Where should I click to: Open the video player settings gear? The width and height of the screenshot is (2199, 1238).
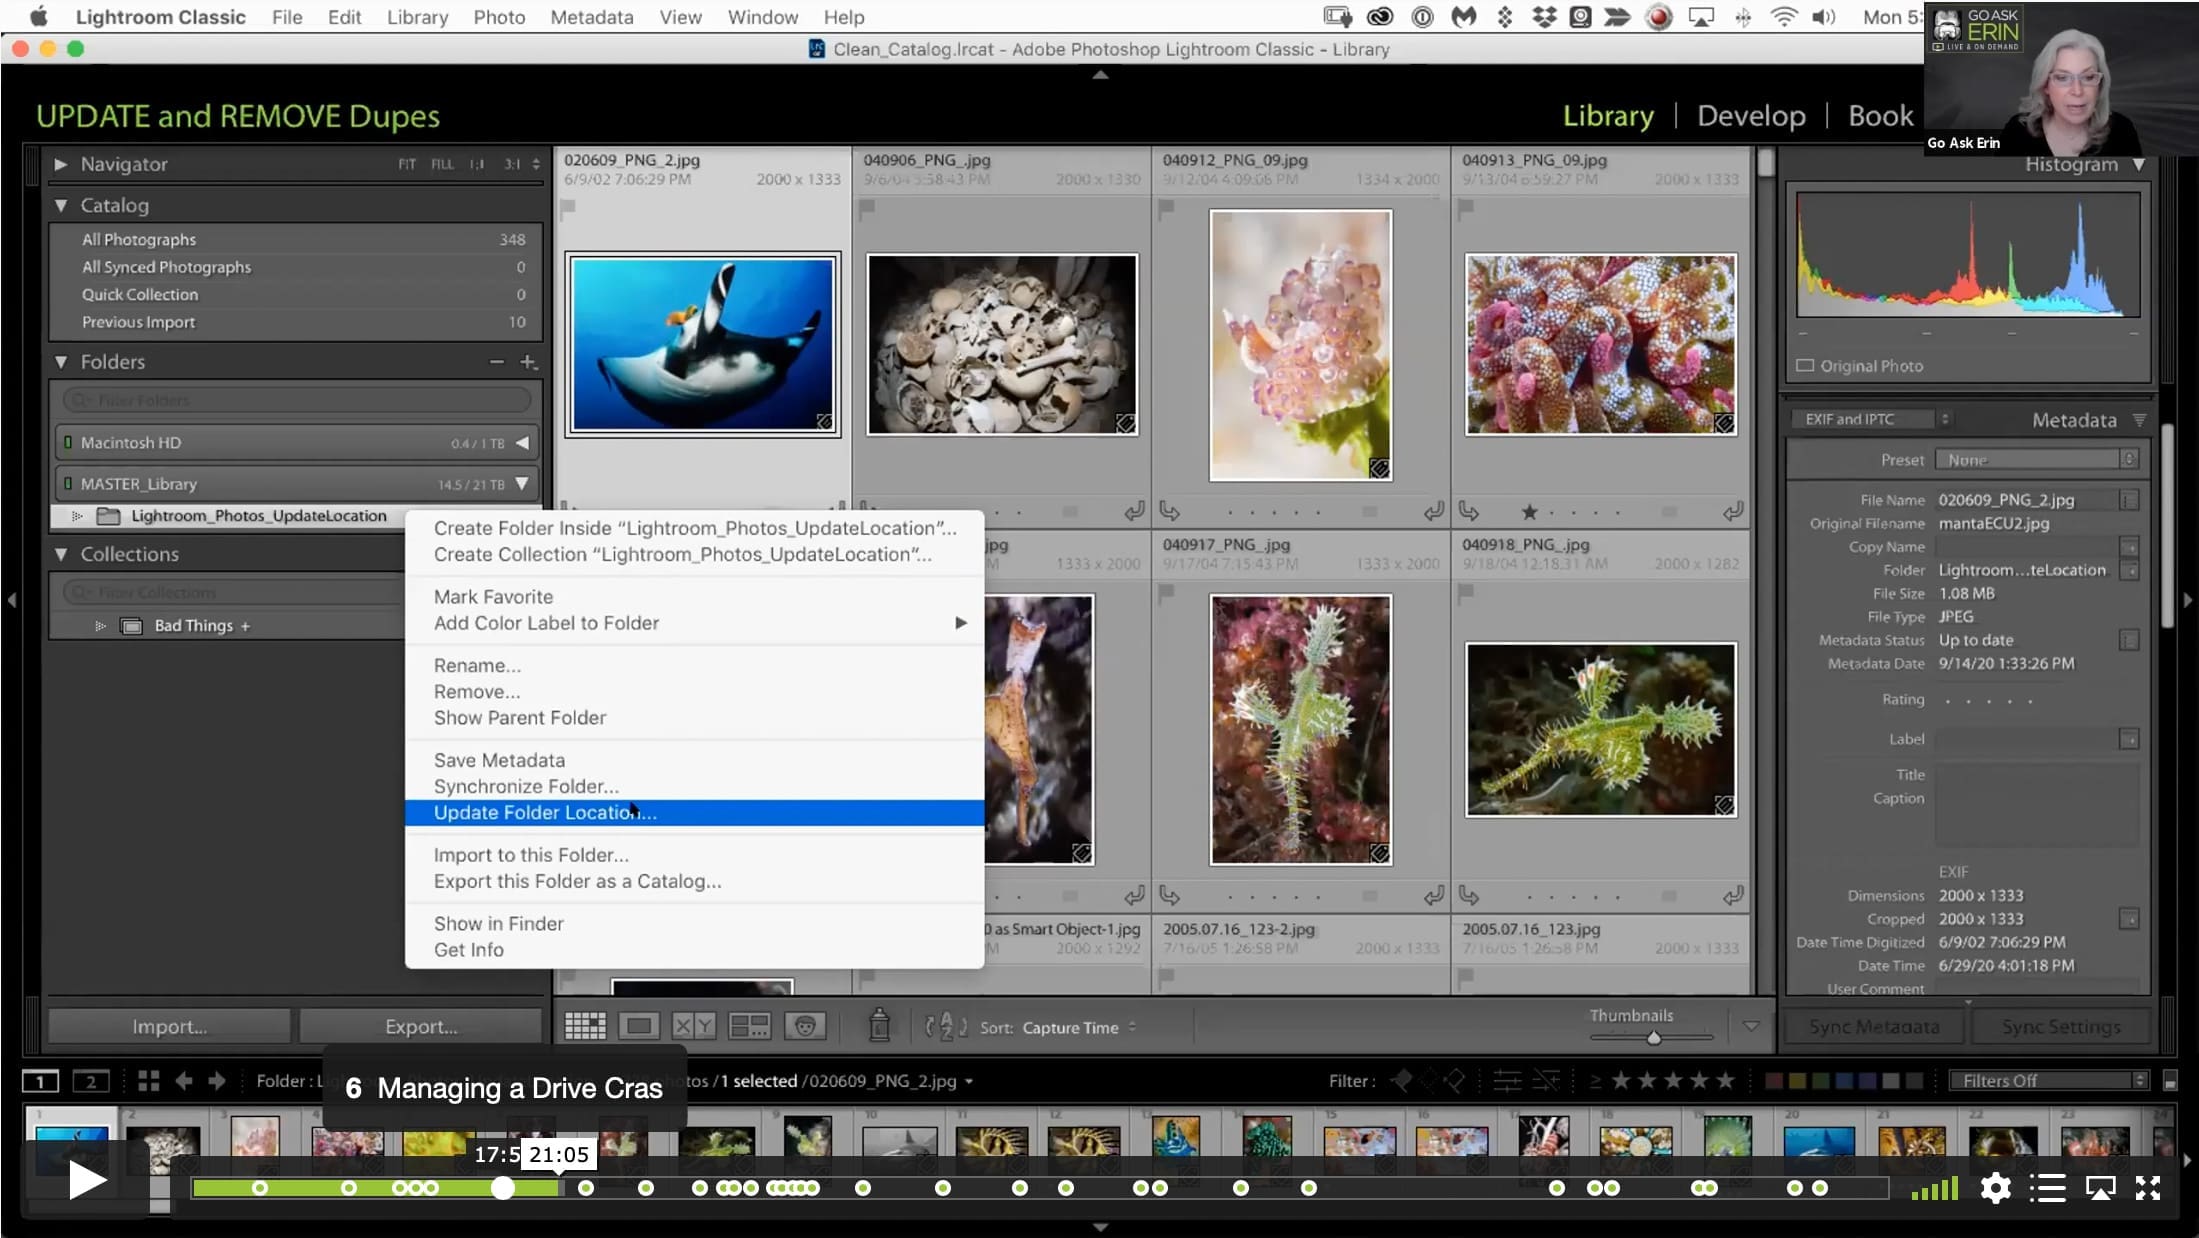[x=1995, y=1188]
